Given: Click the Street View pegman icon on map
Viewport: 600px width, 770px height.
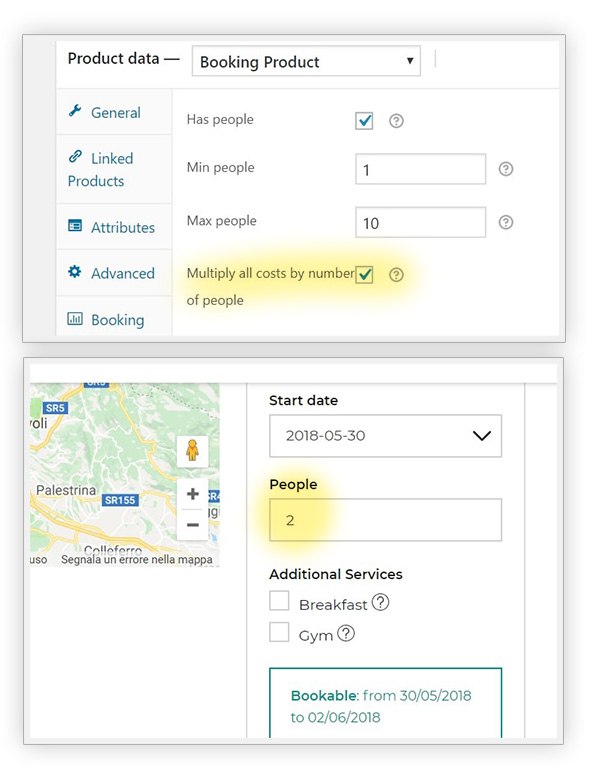Looking at the screenshot, I should coord(192,450).
